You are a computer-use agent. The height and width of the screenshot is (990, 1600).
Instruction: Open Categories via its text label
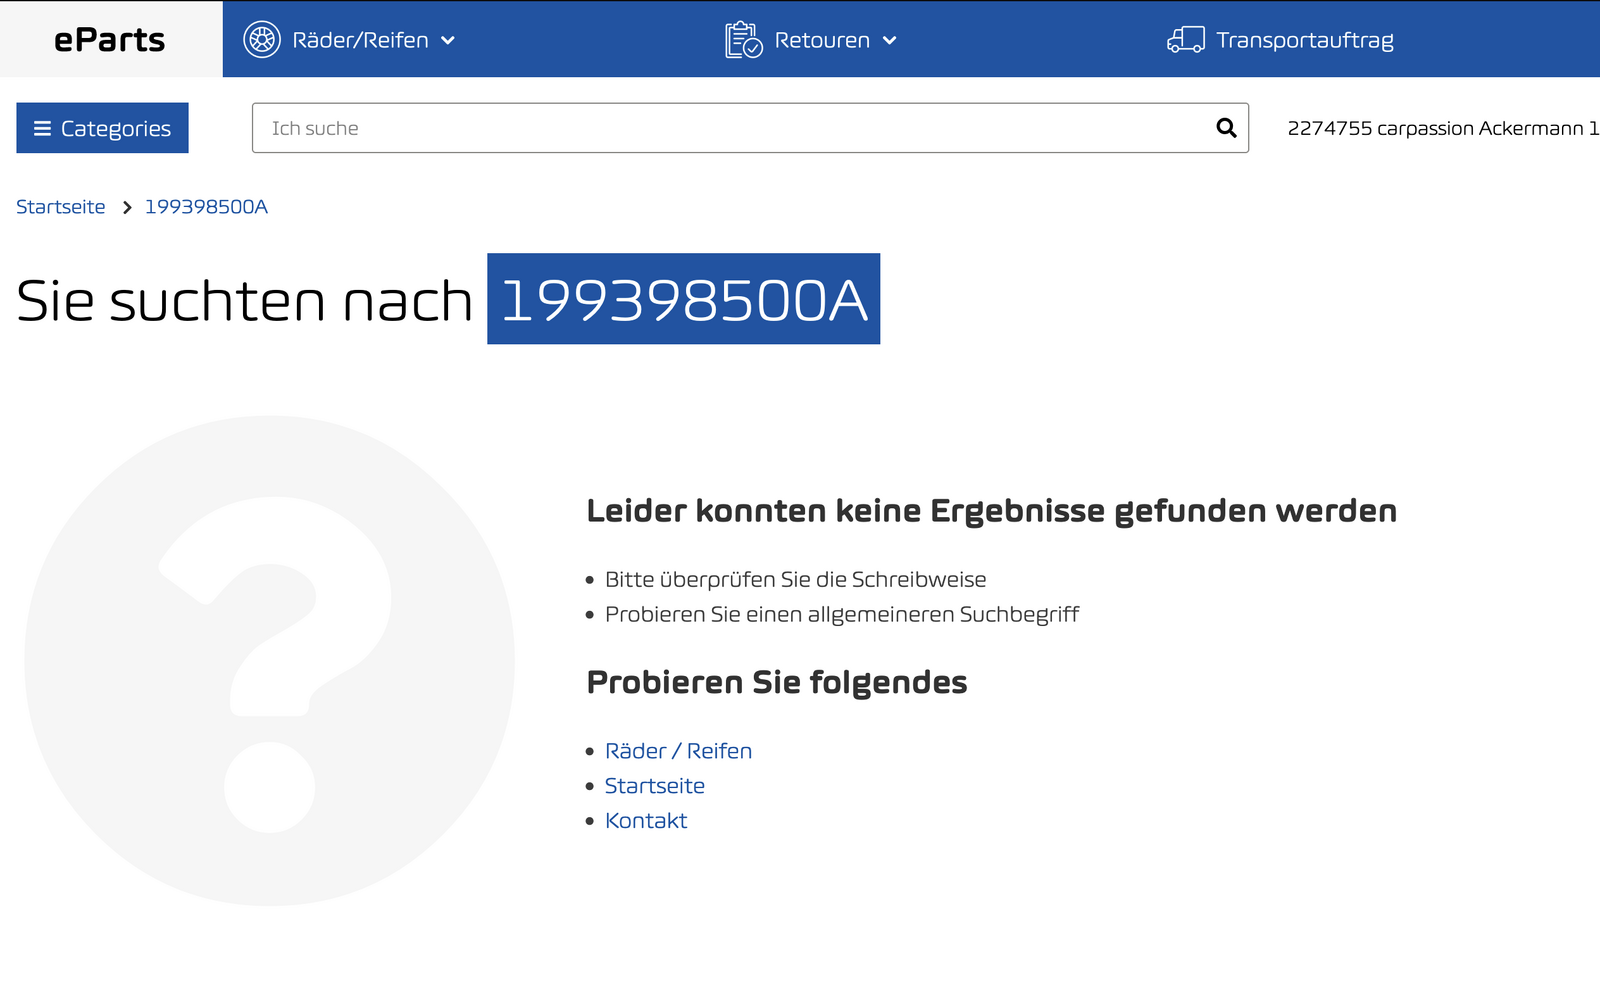(x=116, y=129)
